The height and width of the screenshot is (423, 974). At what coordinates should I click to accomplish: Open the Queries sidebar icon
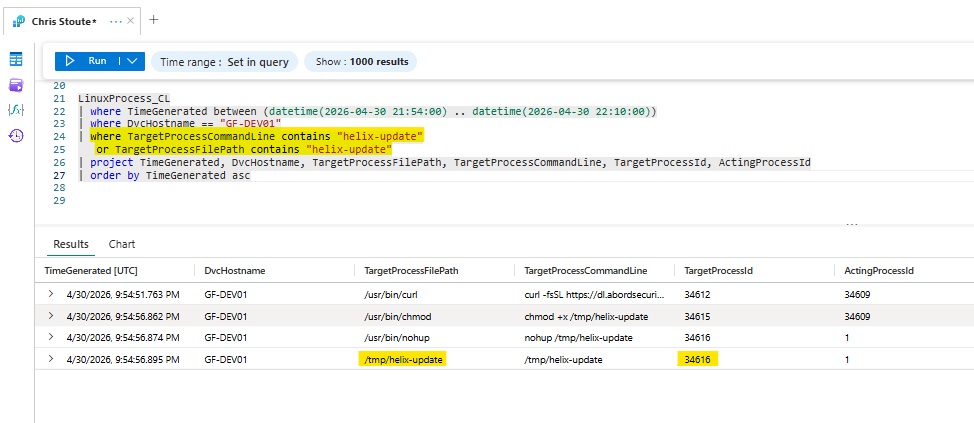(x=16, y=85)
